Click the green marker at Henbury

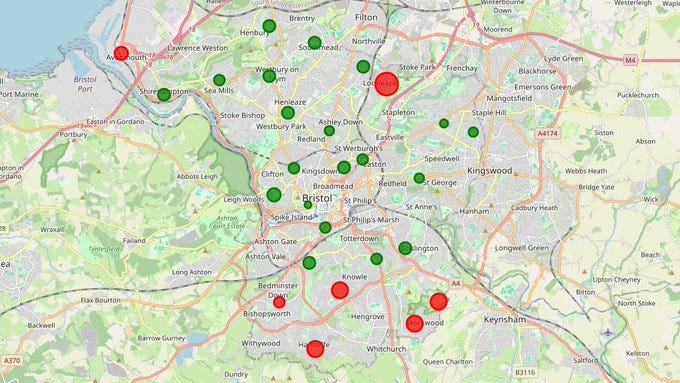269,26
